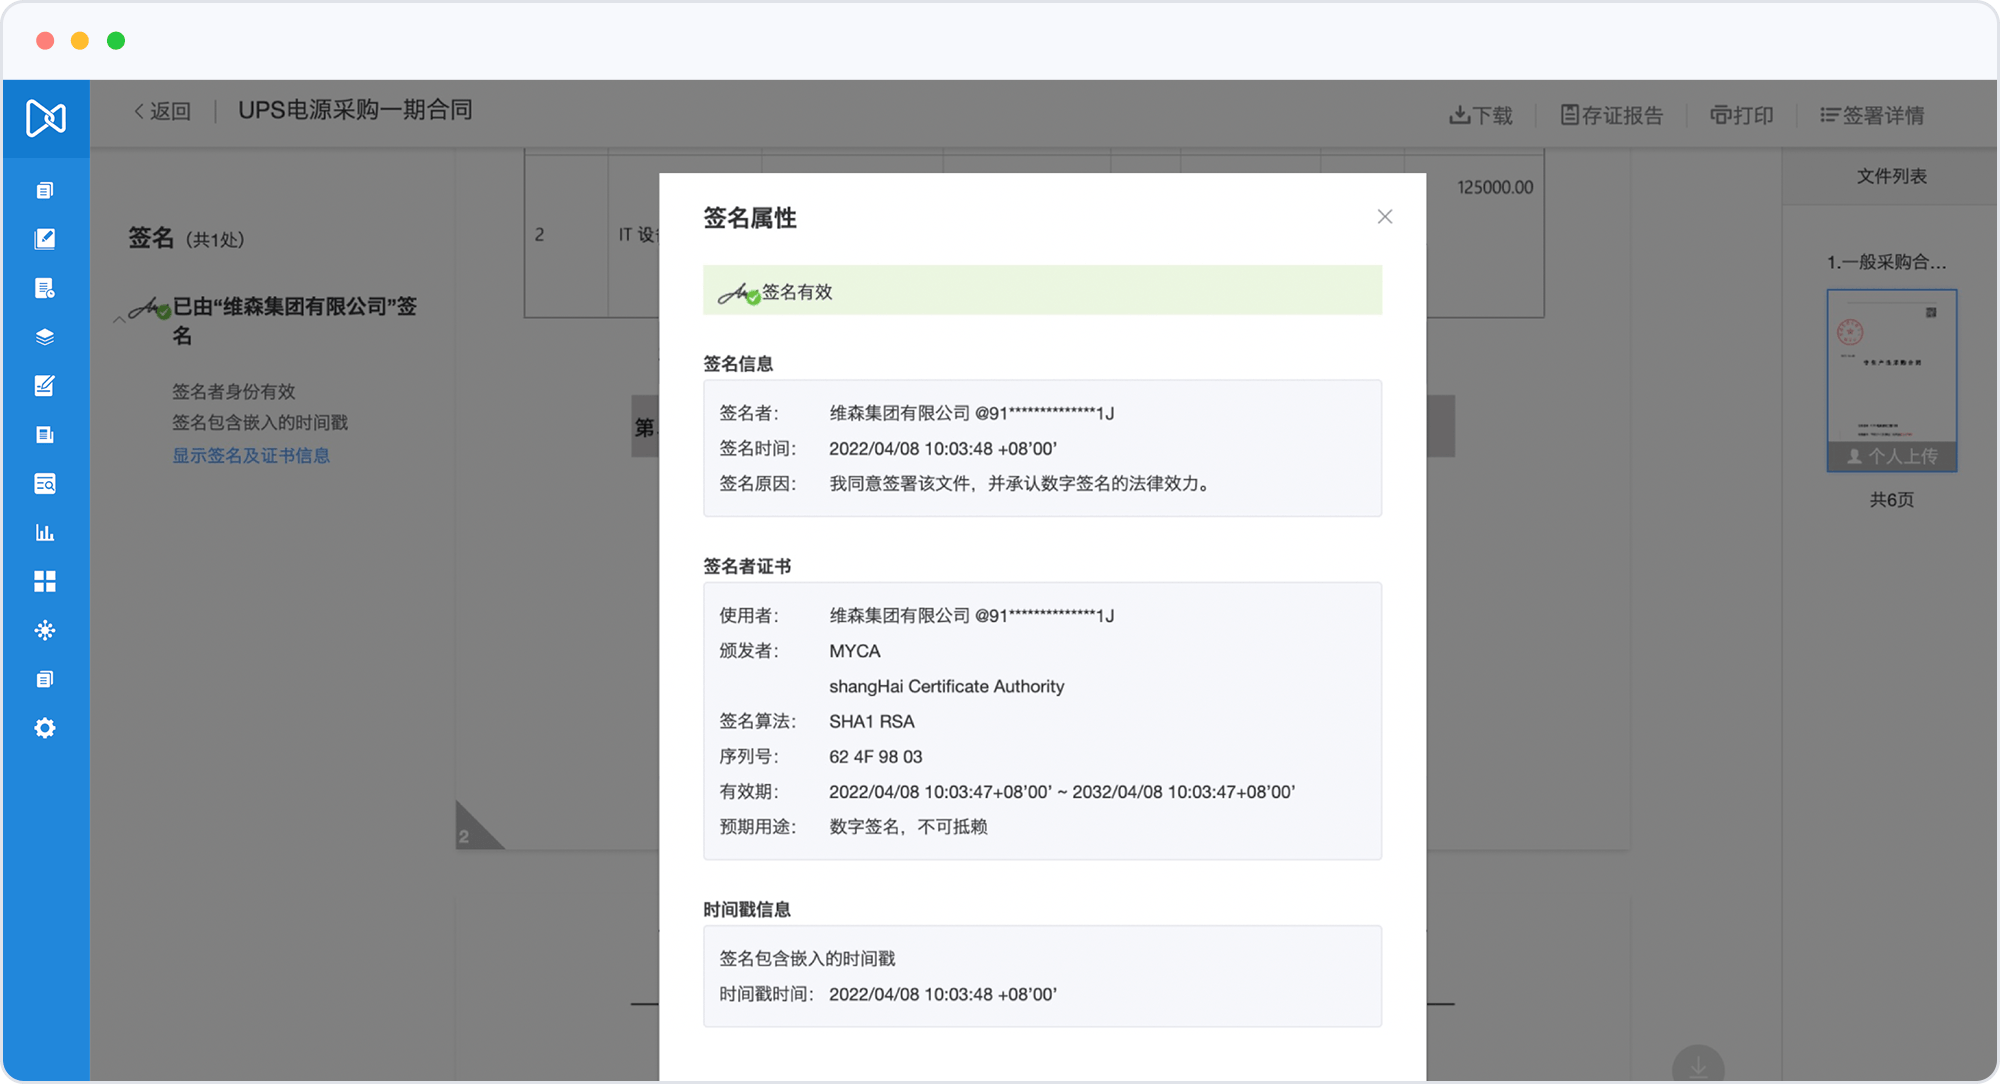Click the app logo in the sidebar
The width and height of the screenshot is (2000, 1084).
point(46,118)
